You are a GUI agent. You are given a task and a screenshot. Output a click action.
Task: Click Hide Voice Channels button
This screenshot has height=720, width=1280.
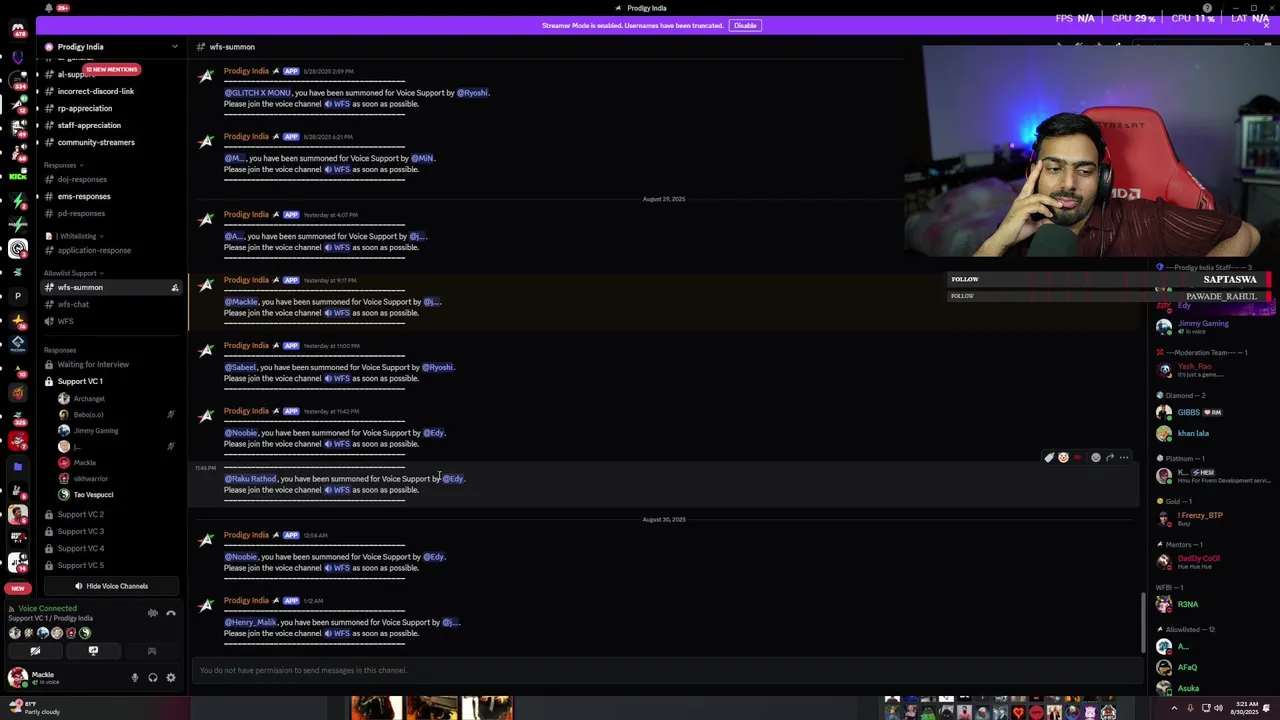[x=111, y=586]
